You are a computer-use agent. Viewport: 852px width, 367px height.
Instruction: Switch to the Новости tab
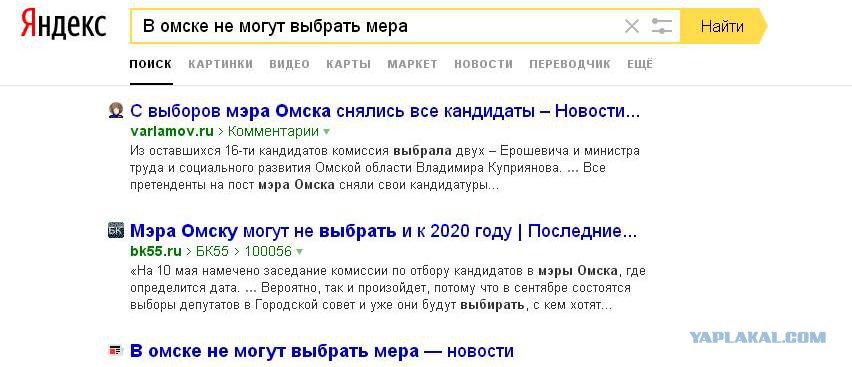[484, 64]
